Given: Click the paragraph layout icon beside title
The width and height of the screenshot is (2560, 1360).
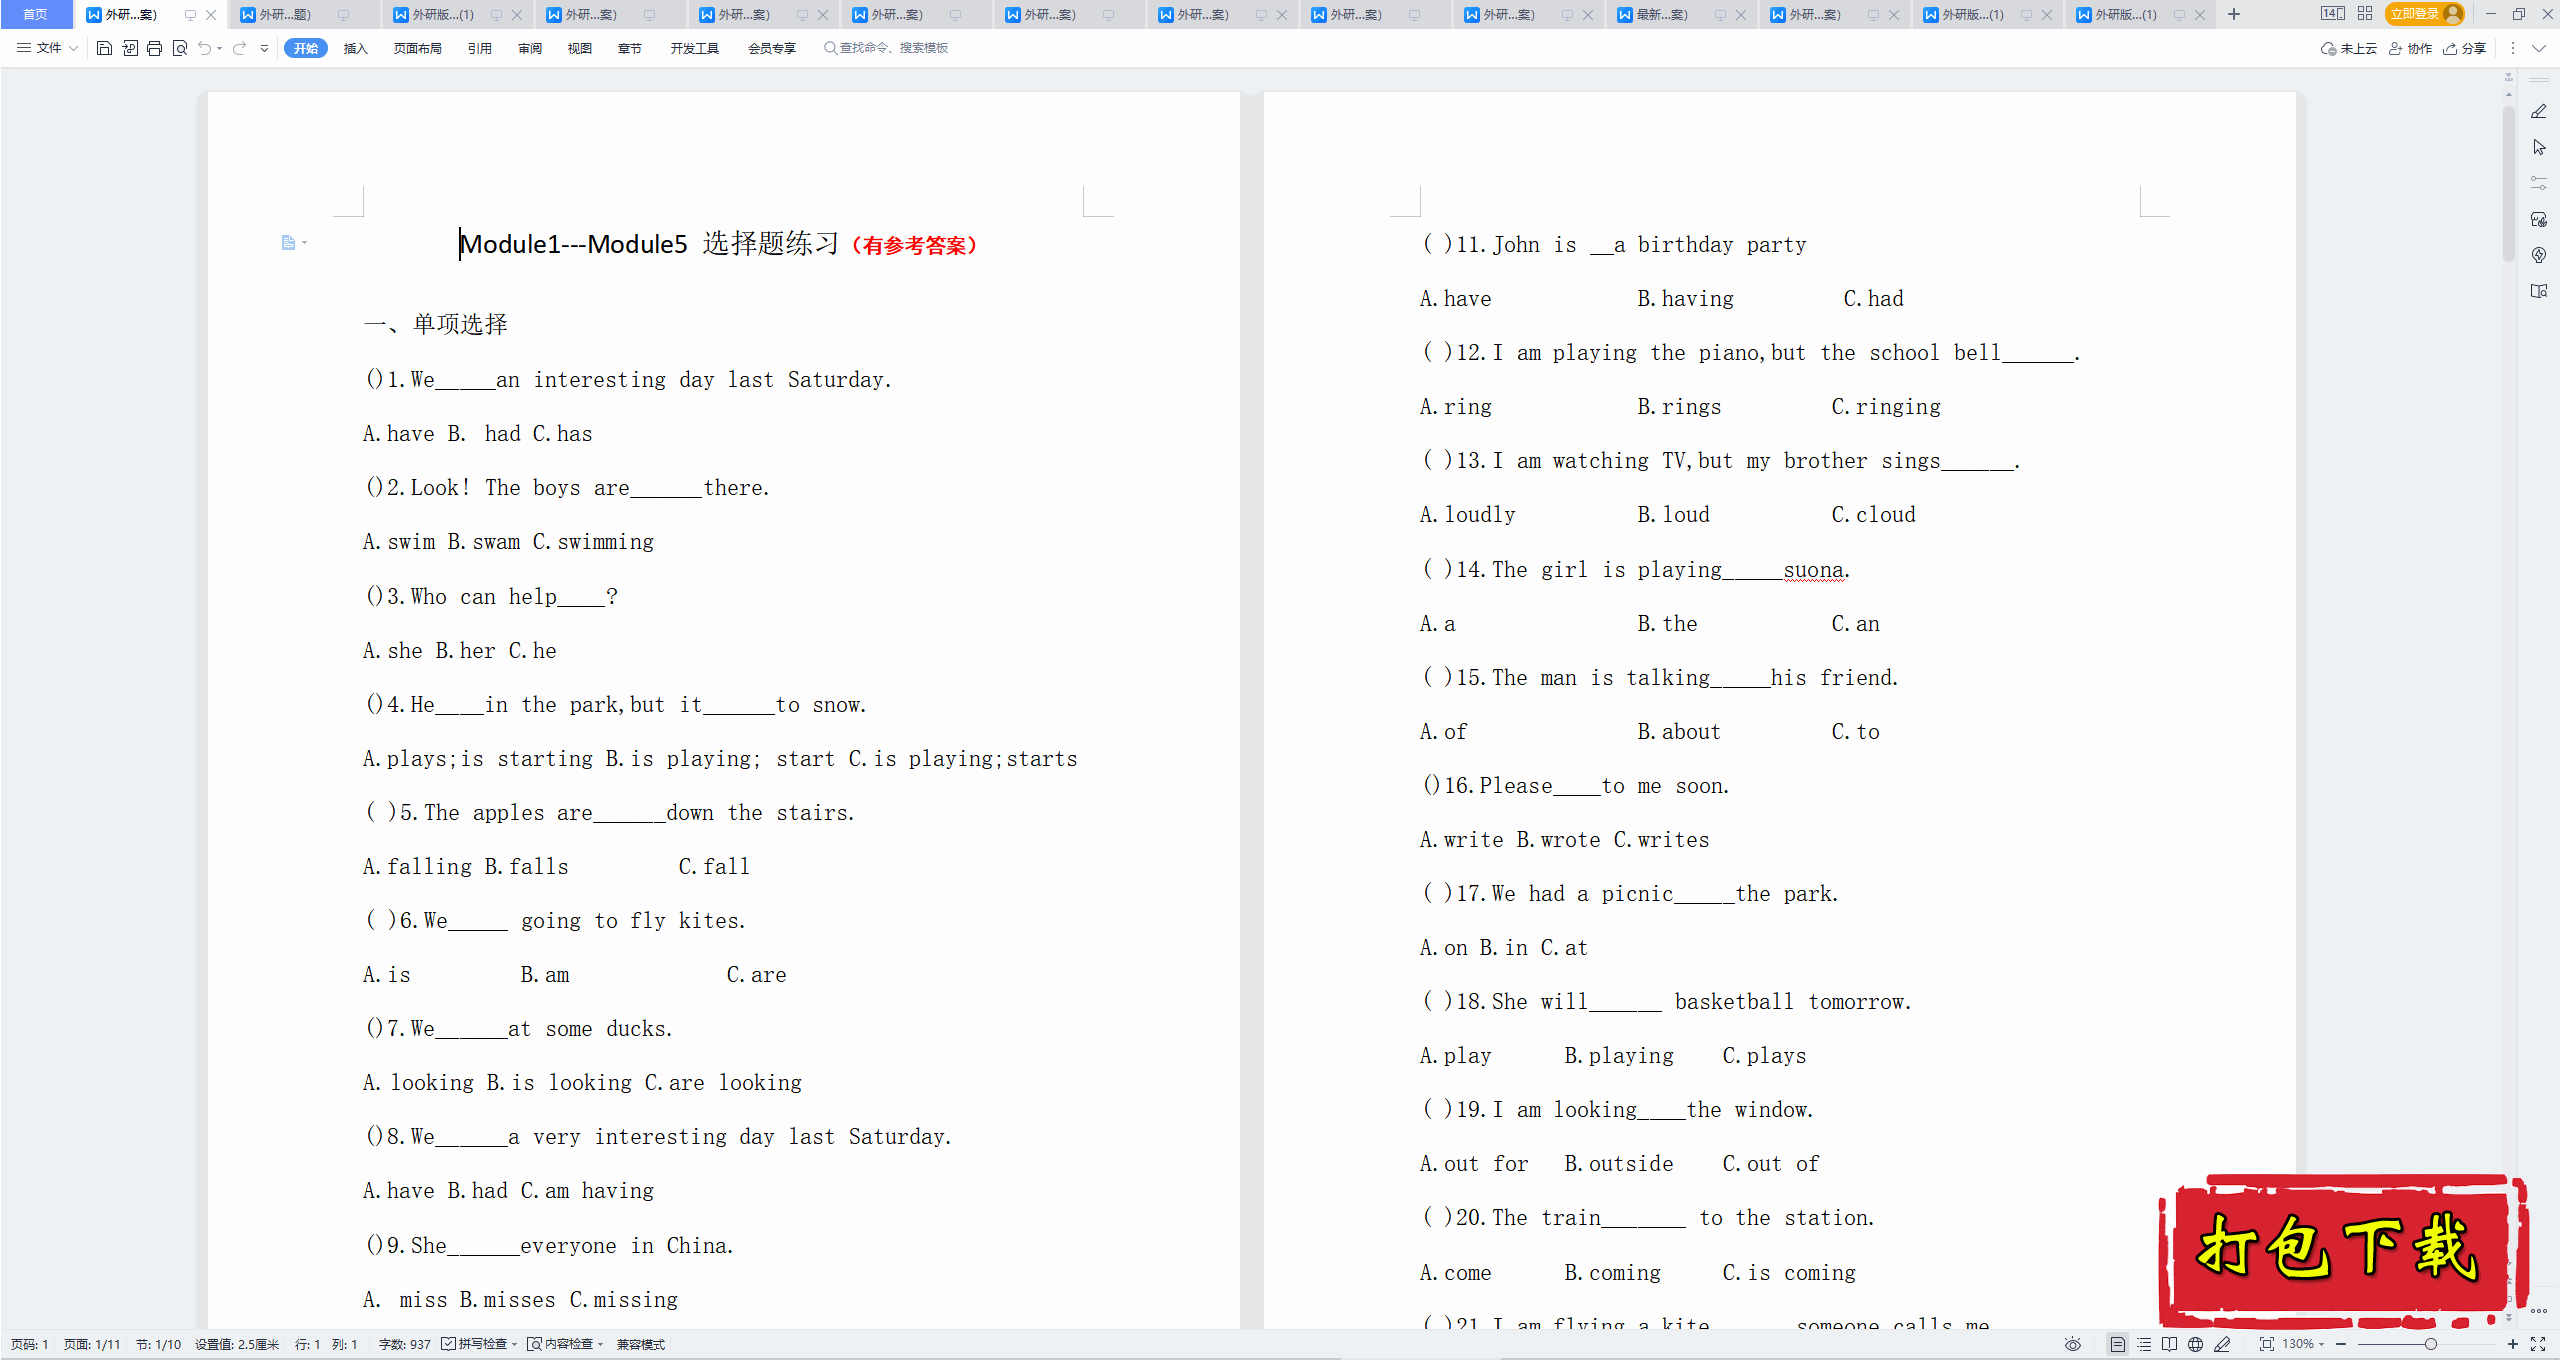Looking at the screenshot, I should (289, 243).
